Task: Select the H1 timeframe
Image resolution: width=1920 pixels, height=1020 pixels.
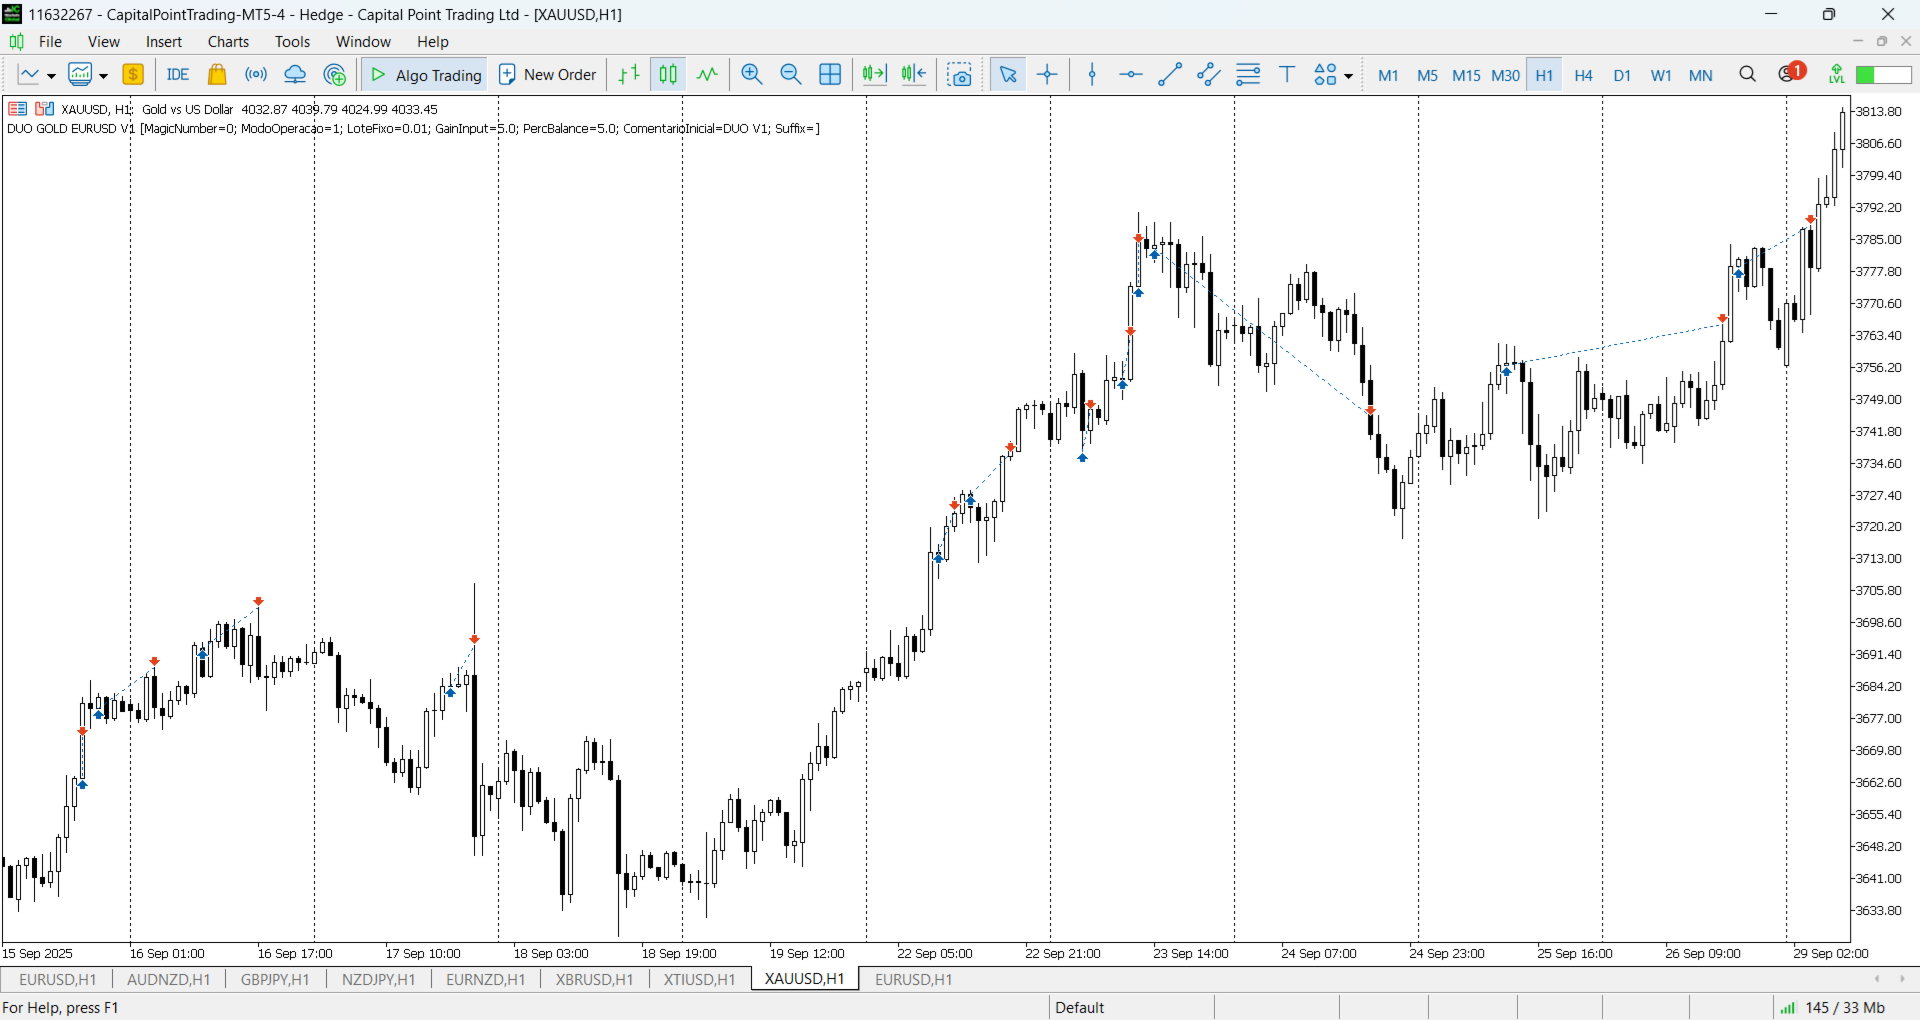Action: click(x=1545, y=76)
